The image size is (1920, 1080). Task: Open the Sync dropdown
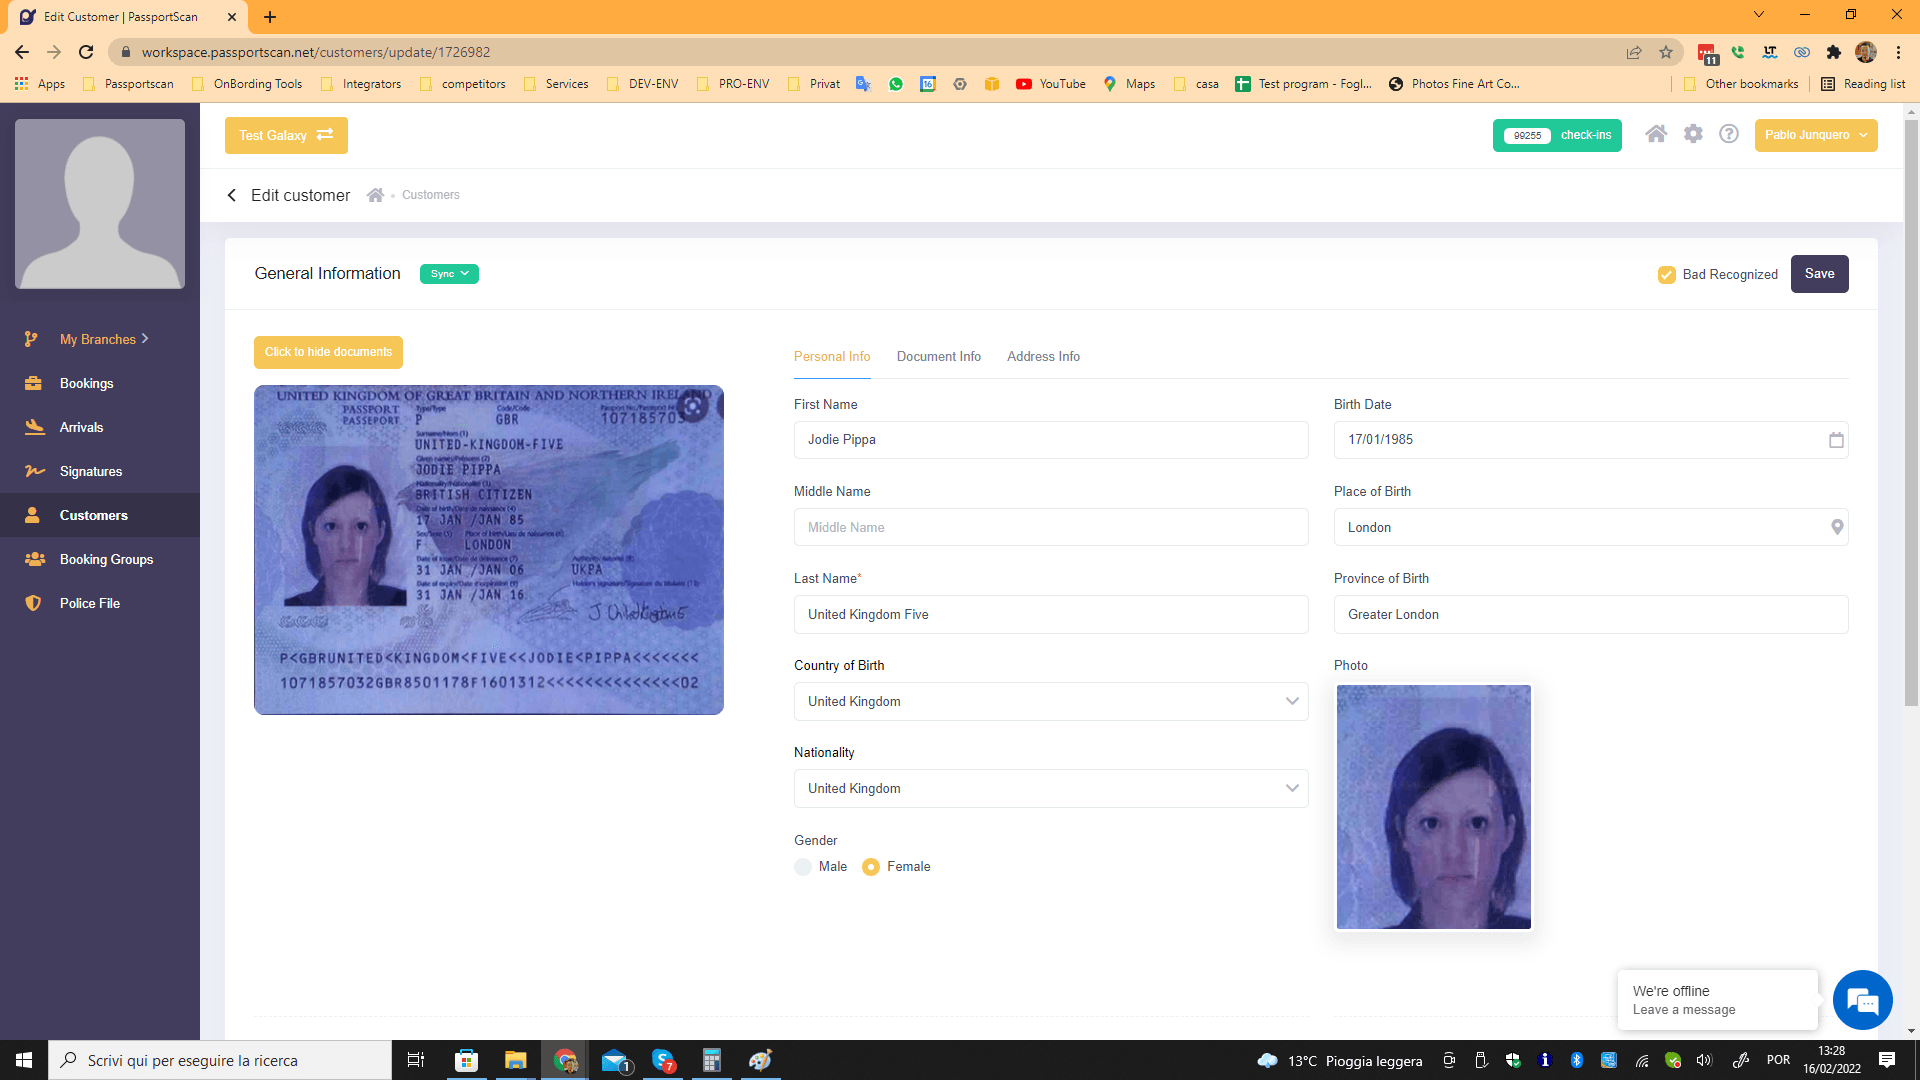448,273
